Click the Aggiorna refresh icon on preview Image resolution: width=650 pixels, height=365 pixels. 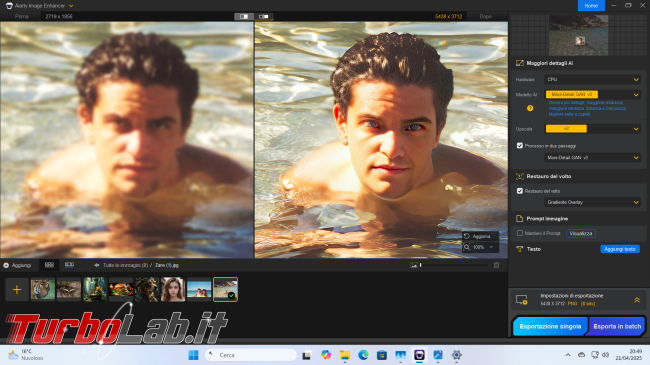pos(467,236)
